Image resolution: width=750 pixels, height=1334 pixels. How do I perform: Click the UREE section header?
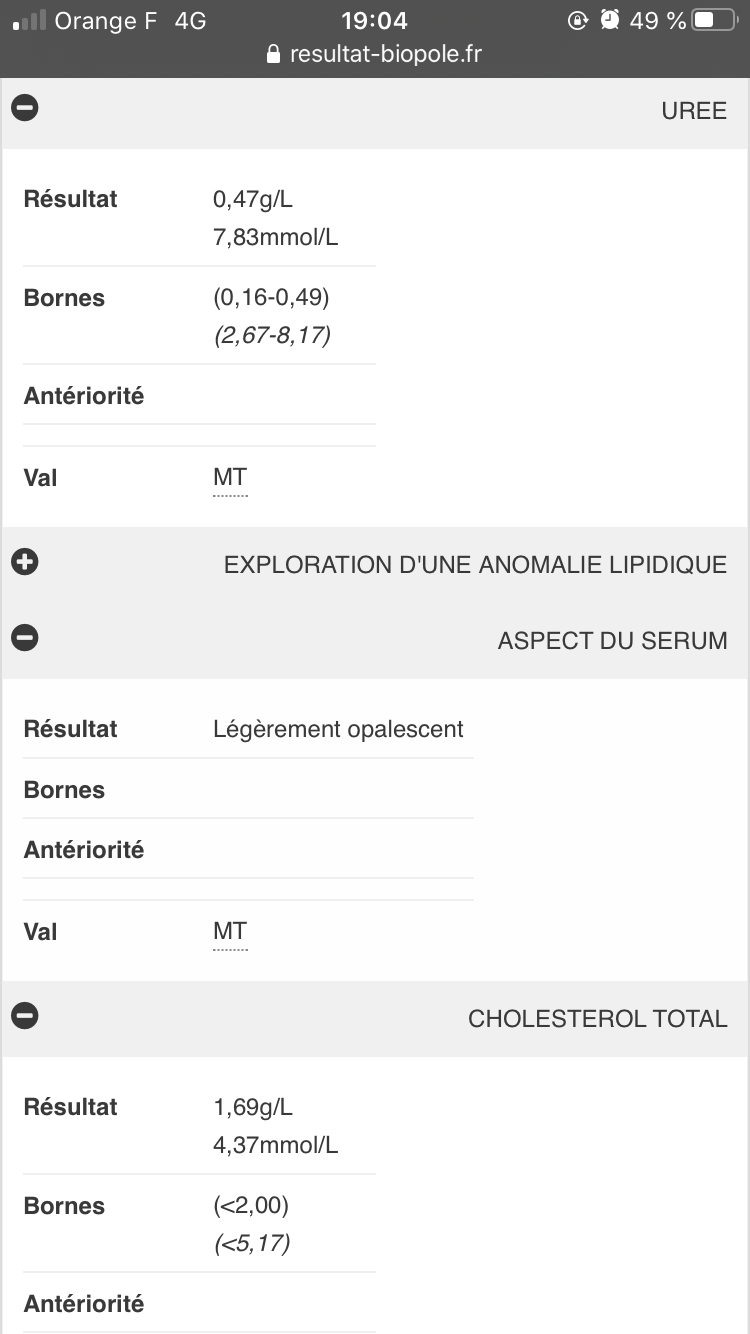pos(693,110)
